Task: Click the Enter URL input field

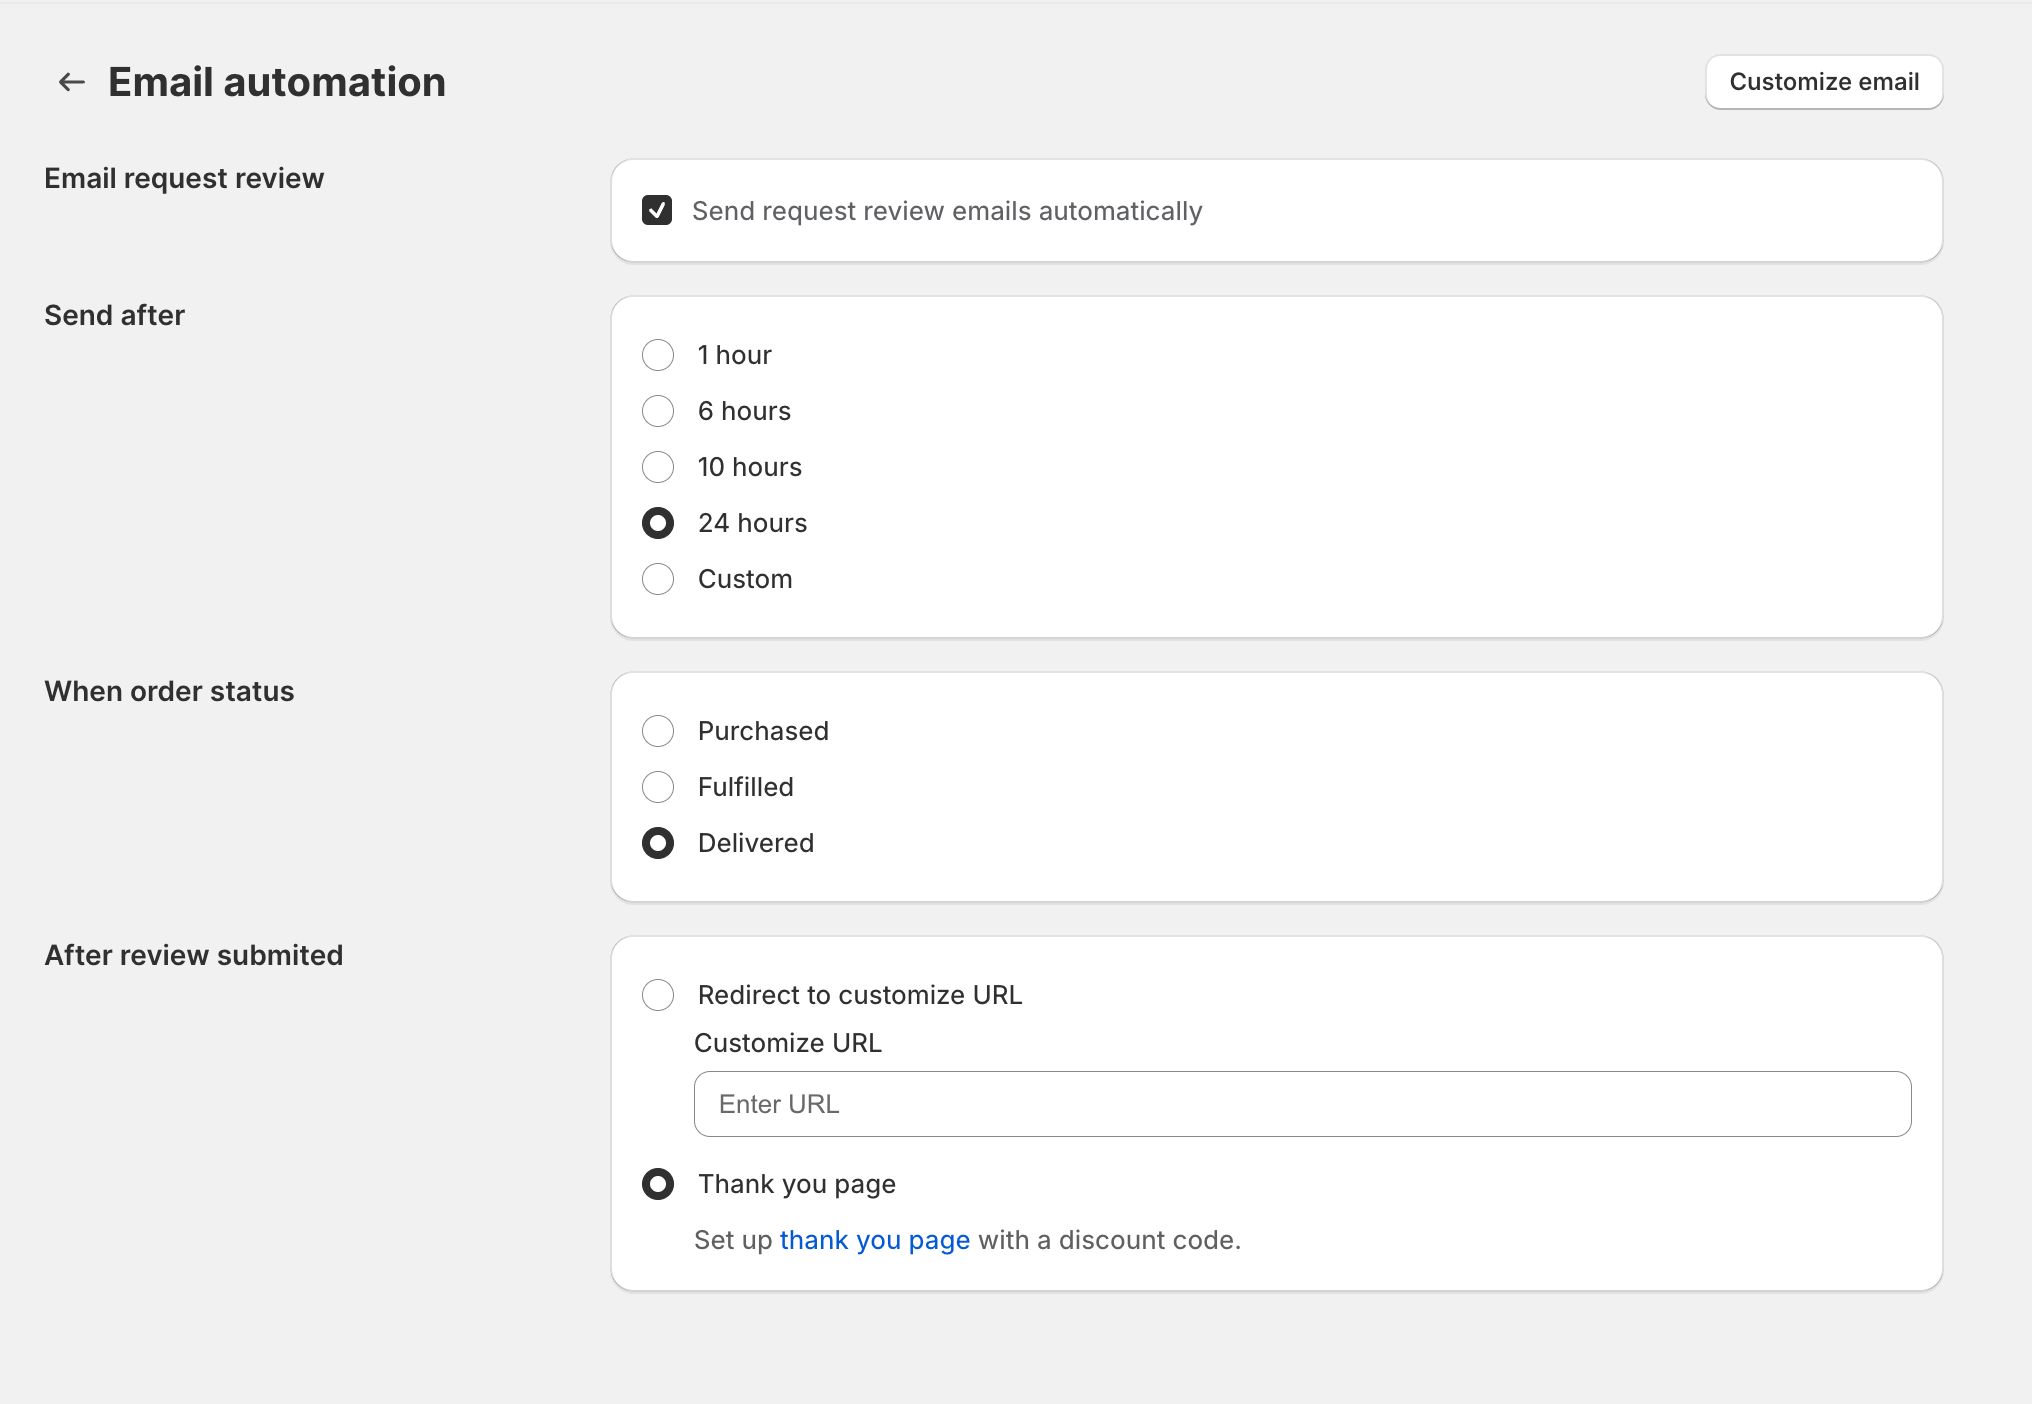Action: click(1302, 1104)
